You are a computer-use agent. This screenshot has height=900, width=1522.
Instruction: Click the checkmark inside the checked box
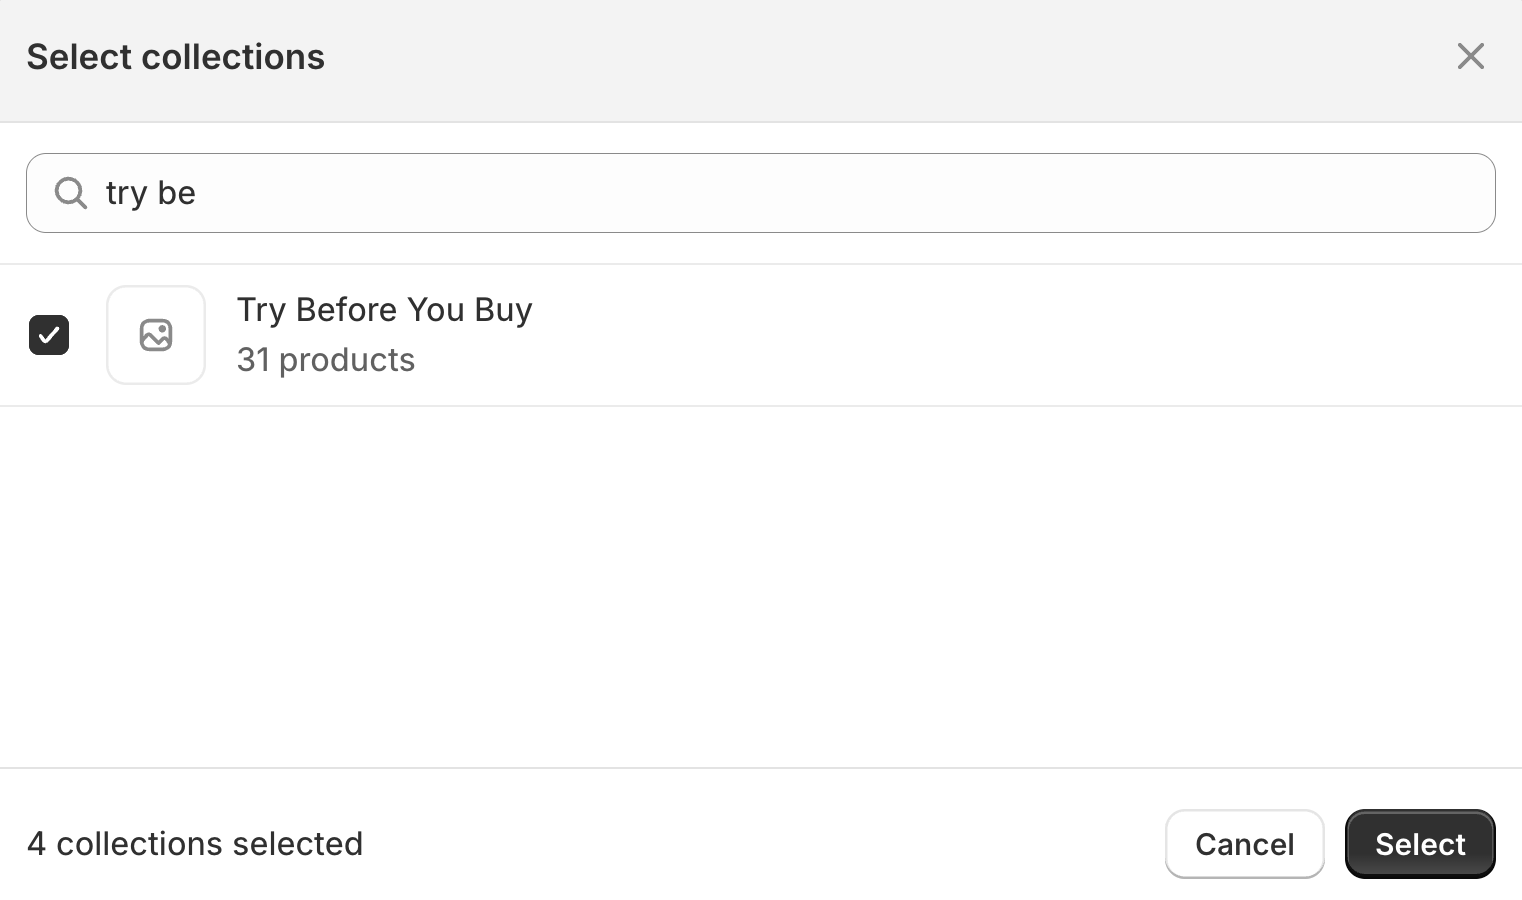click(x=49, y=335)
